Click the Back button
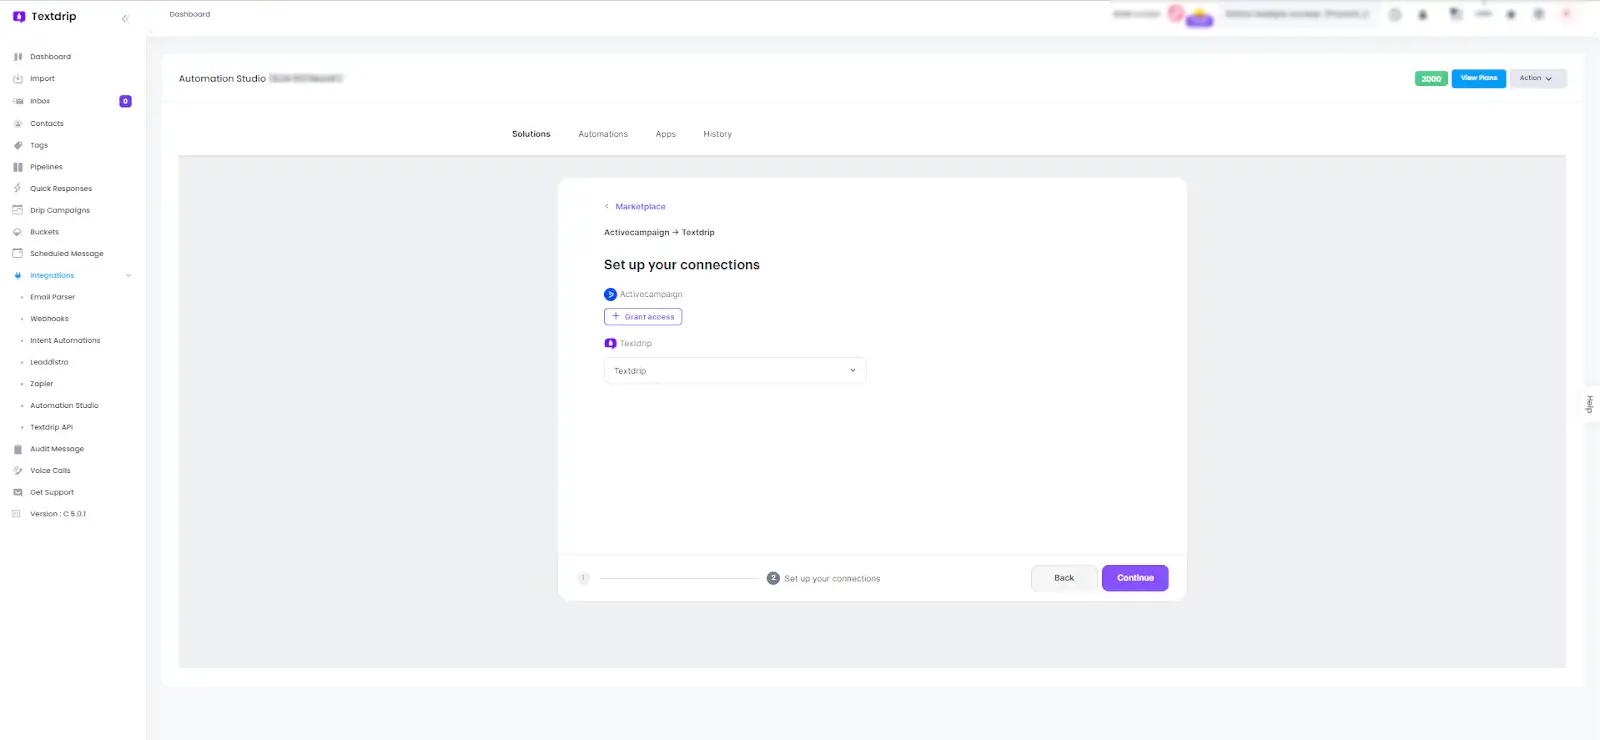 1064,578
